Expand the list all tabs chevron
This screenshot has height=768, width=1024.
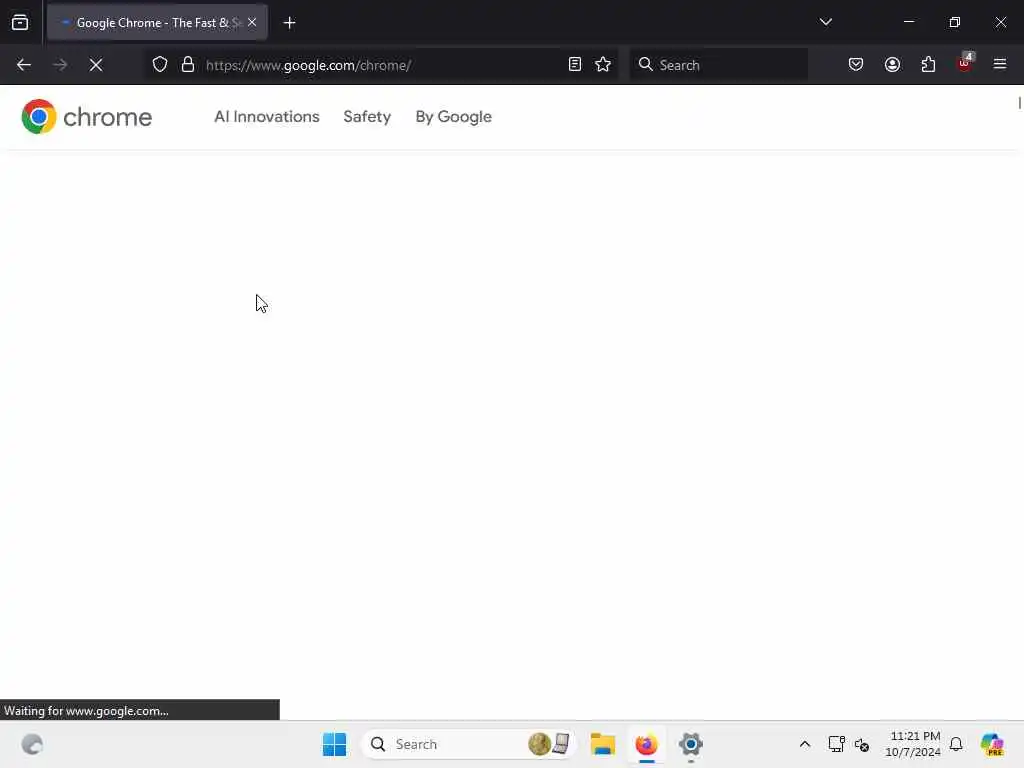pyautogui.click(x=825, y=22)
